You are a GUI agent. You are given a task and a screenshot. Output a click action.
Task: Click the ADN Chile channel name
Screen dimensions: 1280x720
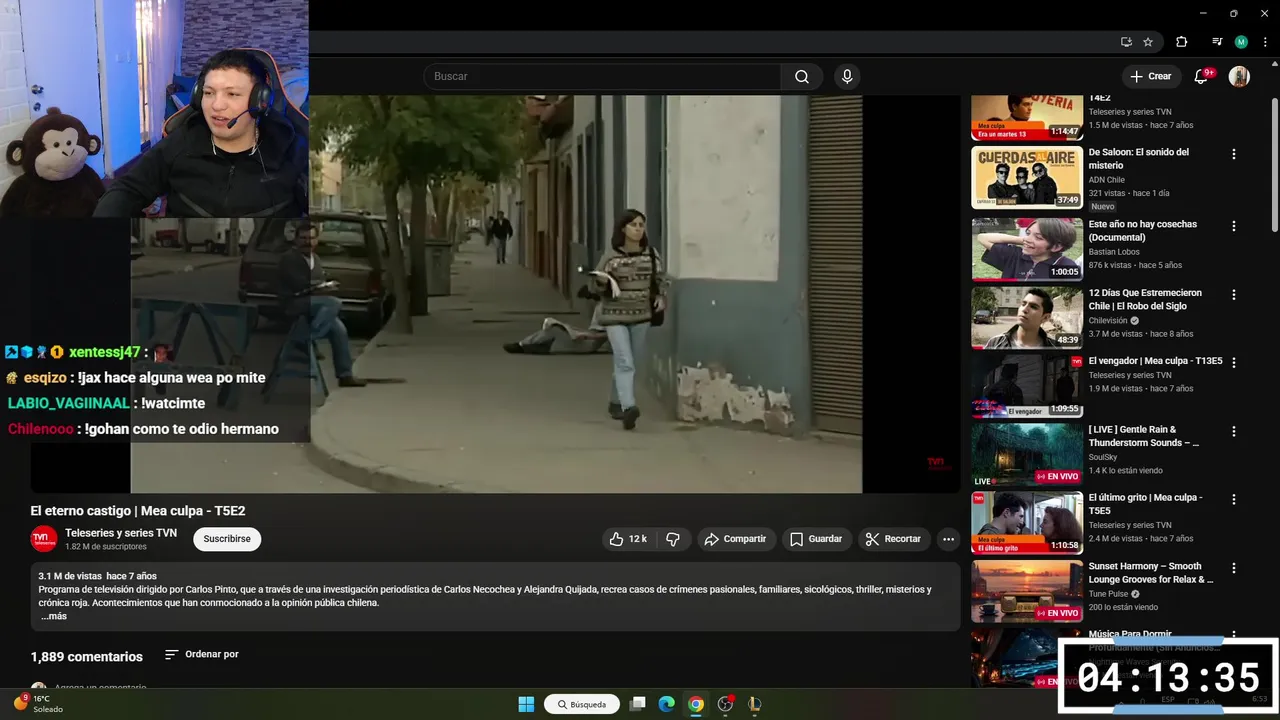point(1107,180)
